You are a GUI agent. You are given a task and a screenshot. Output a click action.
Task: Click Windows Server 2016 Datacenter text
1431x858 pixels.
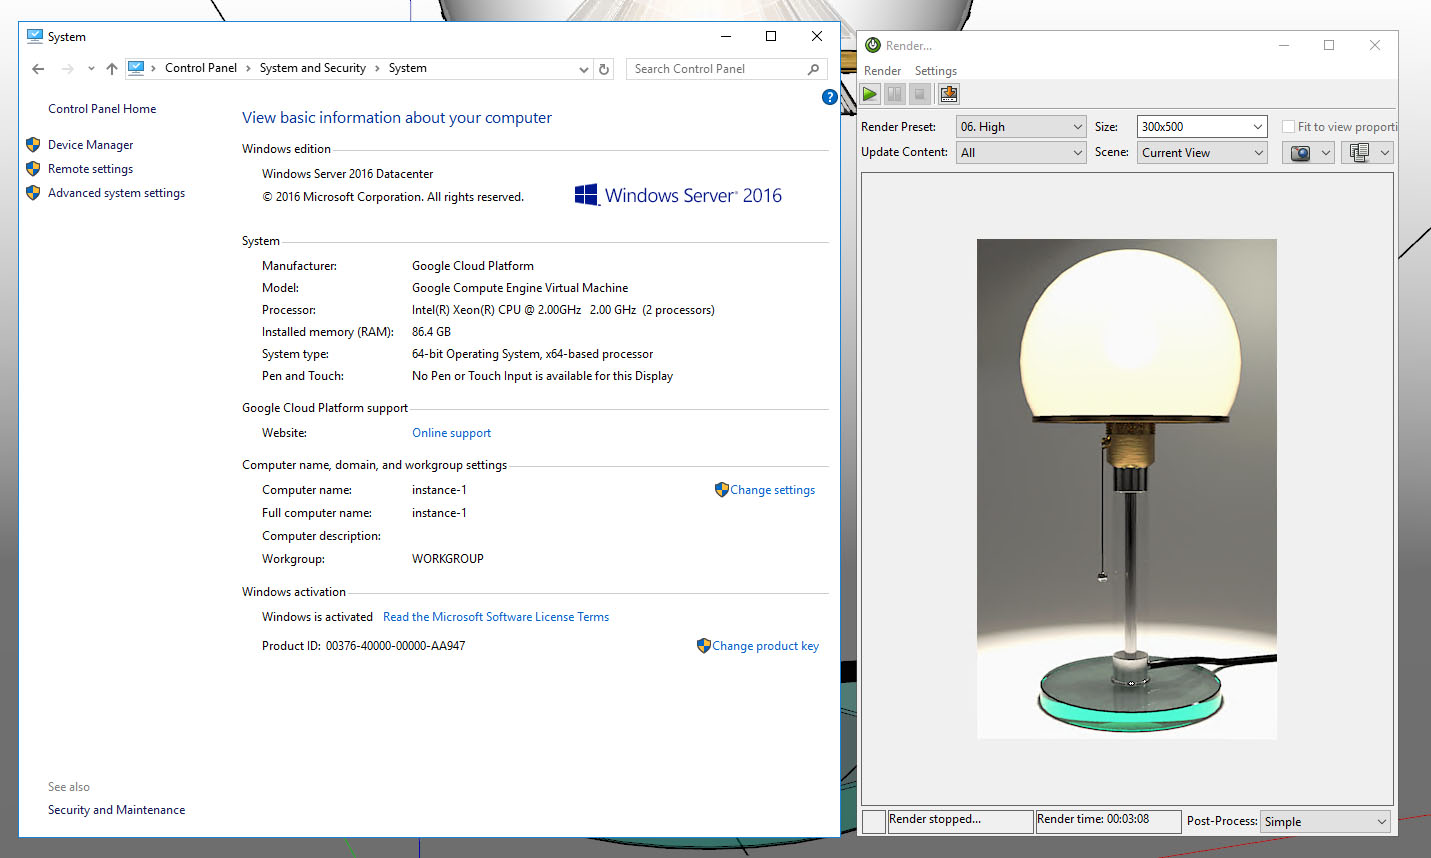point(347,174)
